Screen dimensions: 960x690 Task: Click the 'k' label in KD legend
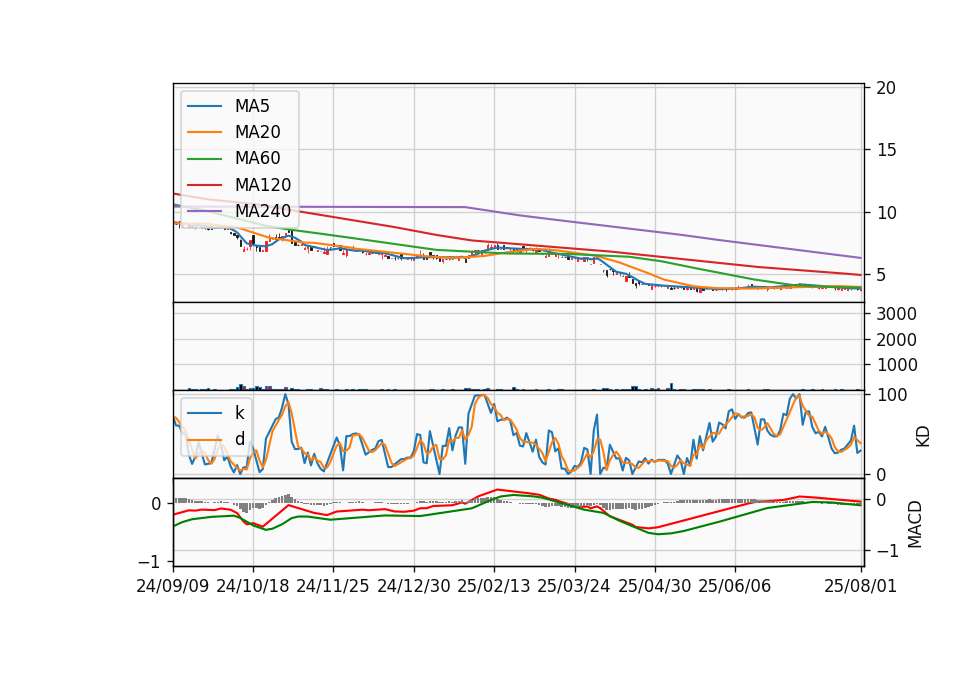tap(239, 413)
